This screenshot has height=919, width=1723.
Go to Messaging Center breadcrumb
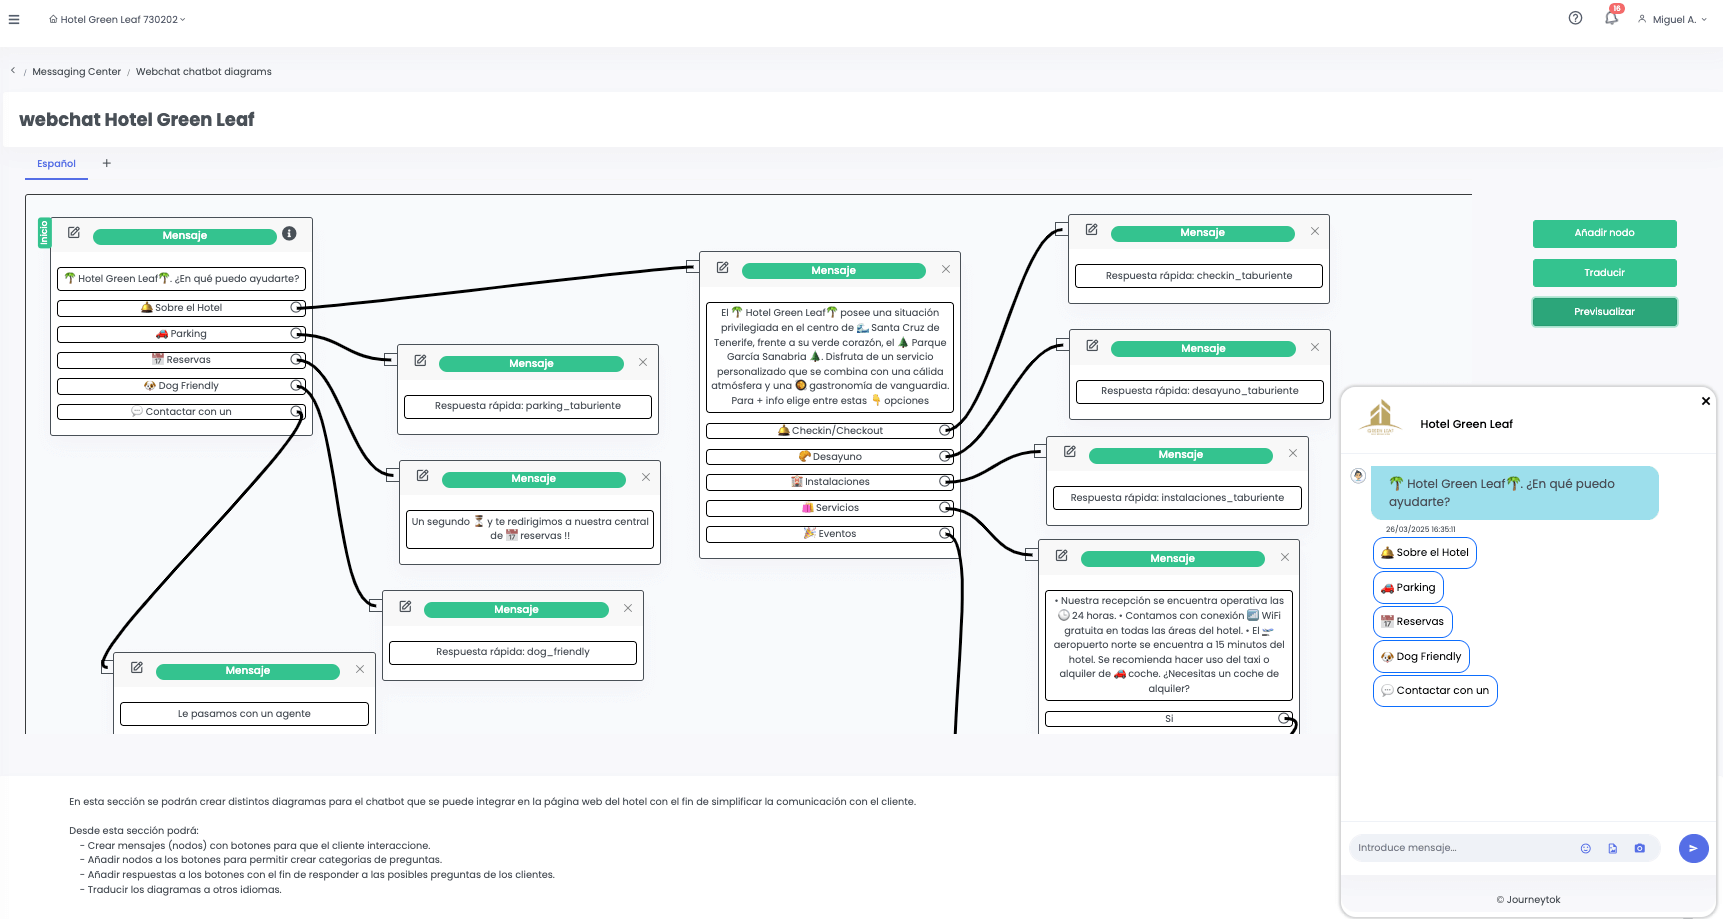coord(76,72)
